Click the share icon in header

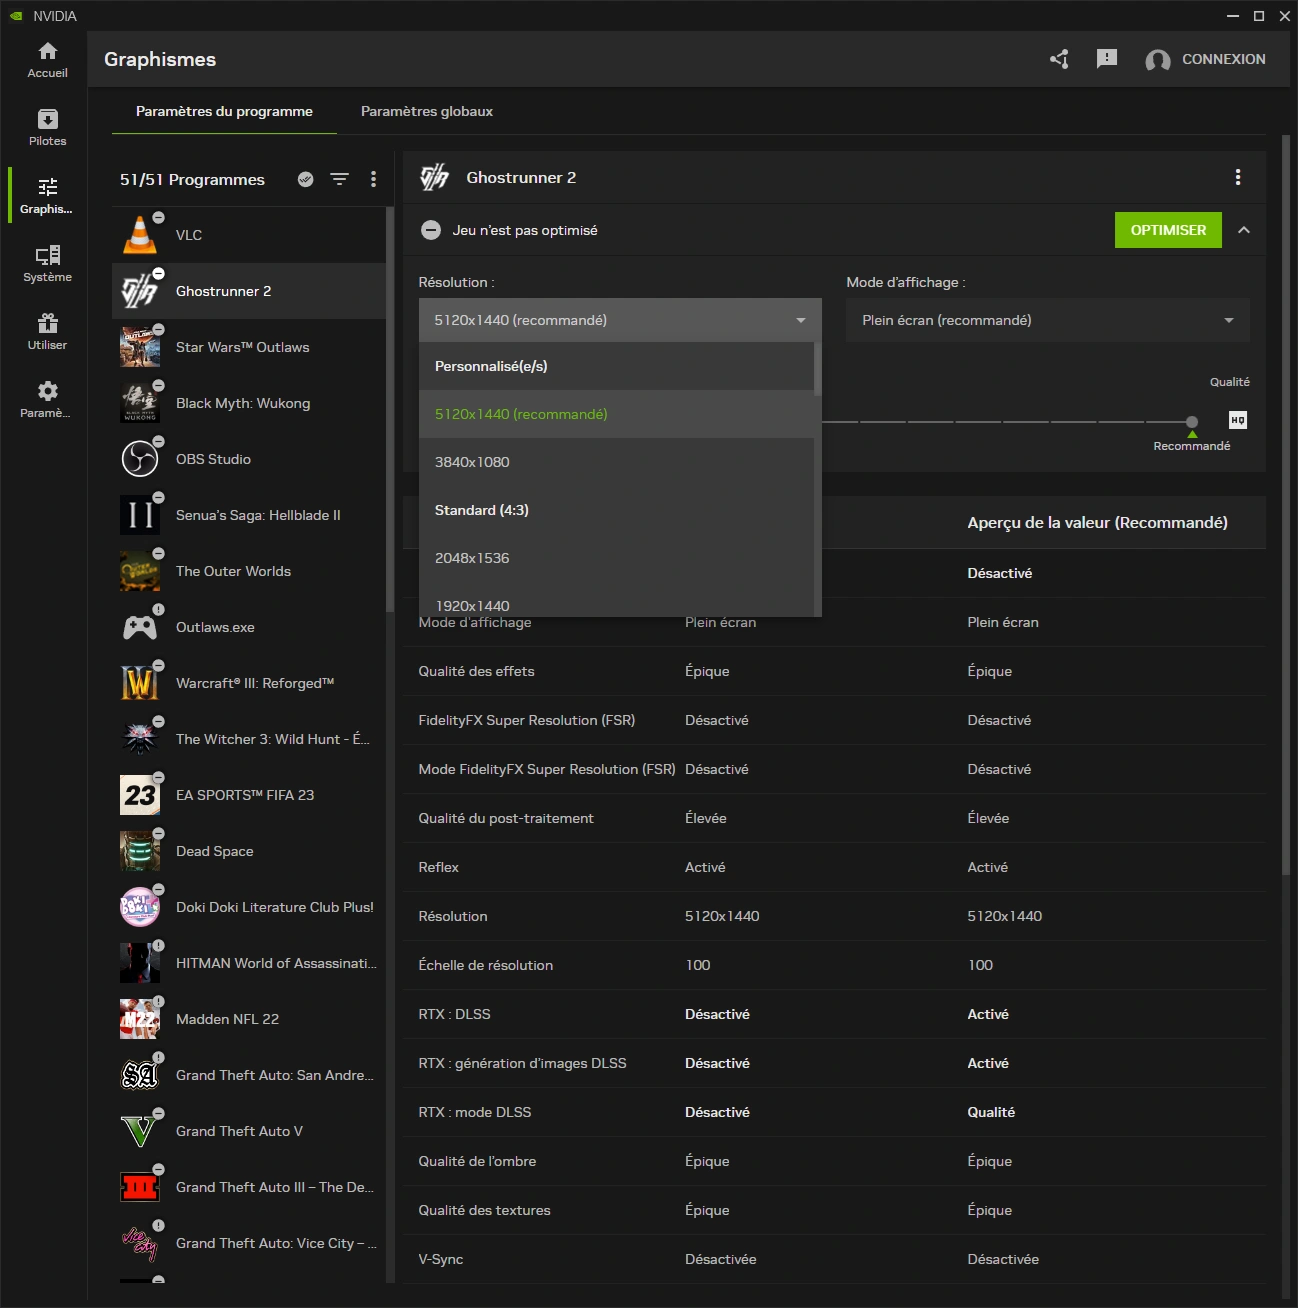(1060, 59)
